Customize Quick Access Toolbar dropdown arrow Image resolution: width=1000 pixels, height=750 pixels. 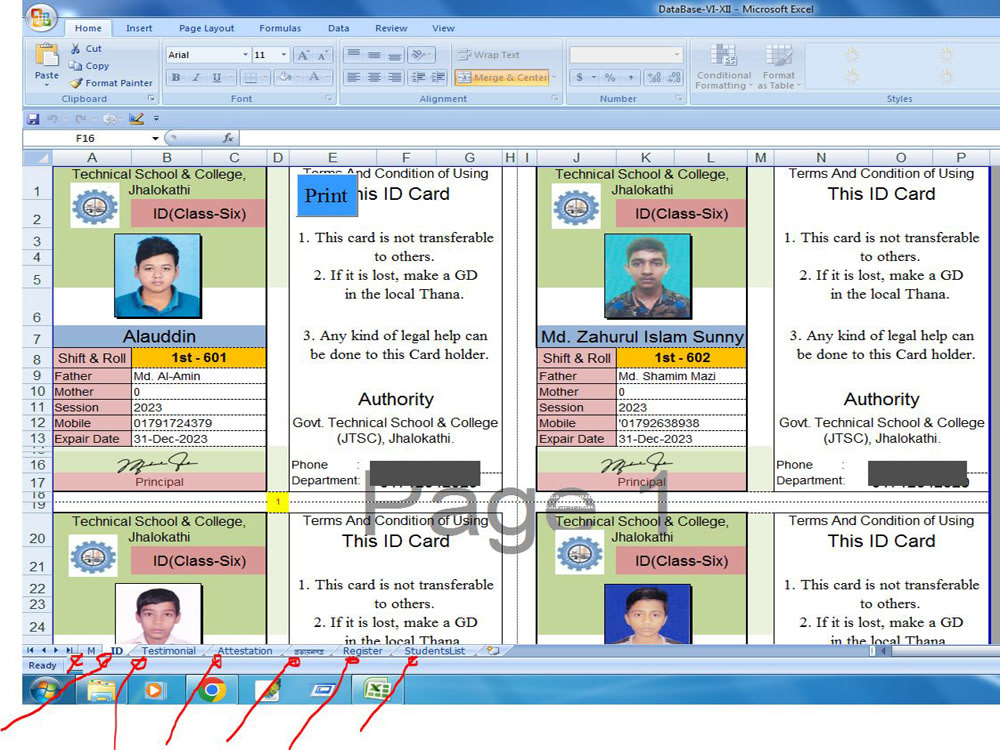tap(156, 119)
